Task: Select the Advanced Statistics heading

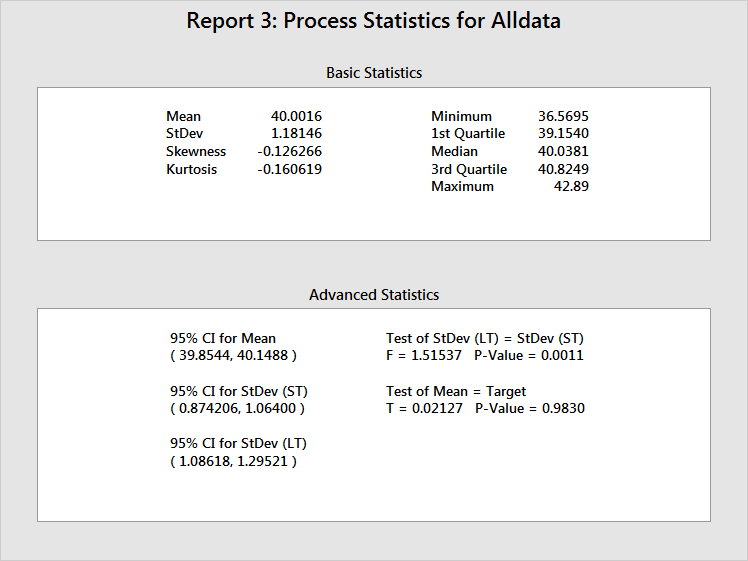Action: (374, 295)
